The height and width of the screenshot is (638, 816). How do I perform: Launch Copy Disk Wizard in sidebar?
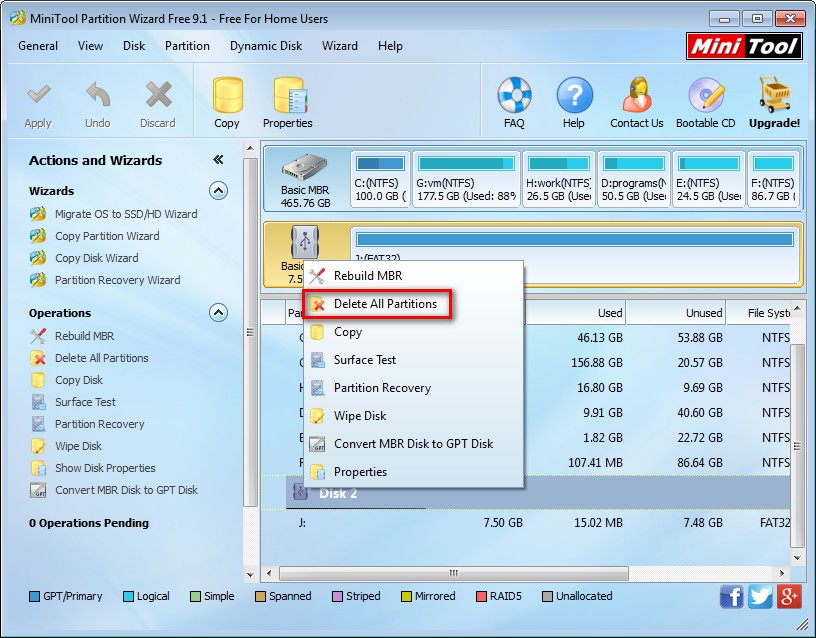(x=97, y=258)
